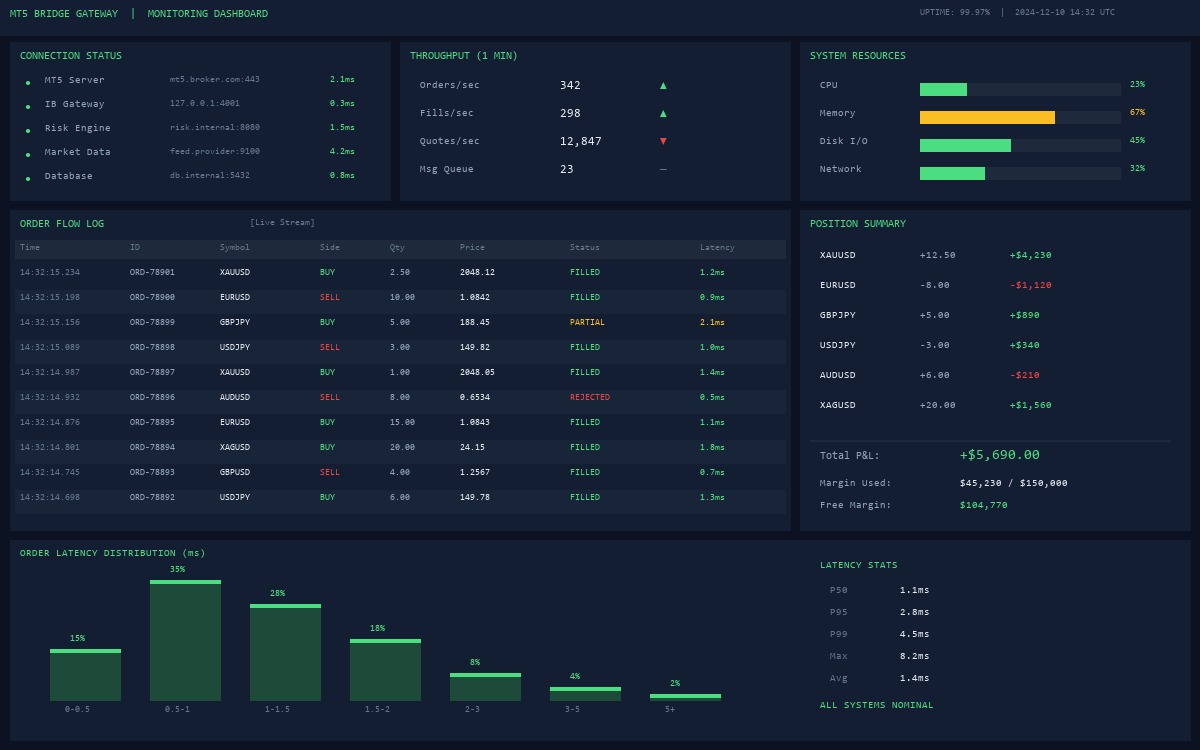
Task: Expand the LATENCY STATS section header
Action: tap(860, 565)
